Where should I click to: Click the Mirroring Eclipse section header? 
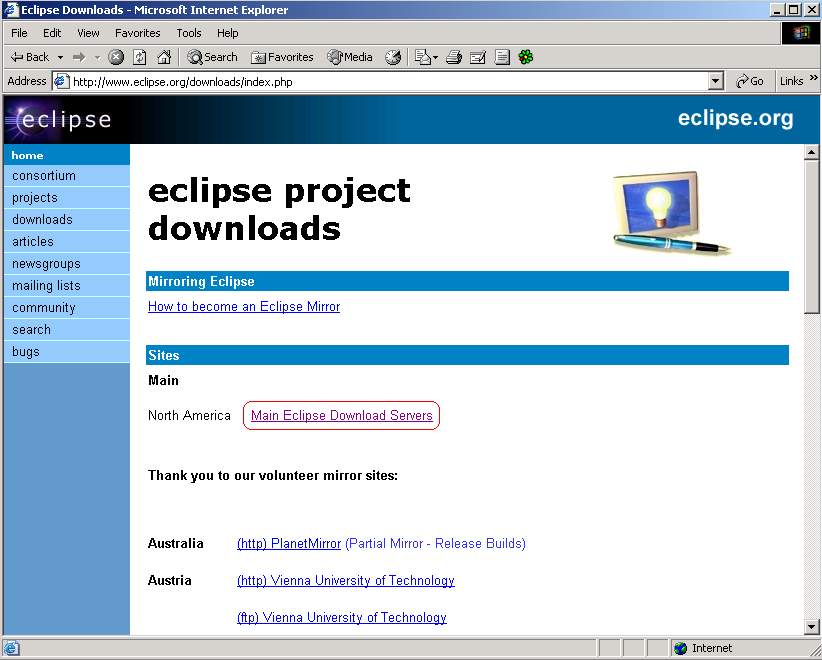pyautogui.click(x=467, y=282)
